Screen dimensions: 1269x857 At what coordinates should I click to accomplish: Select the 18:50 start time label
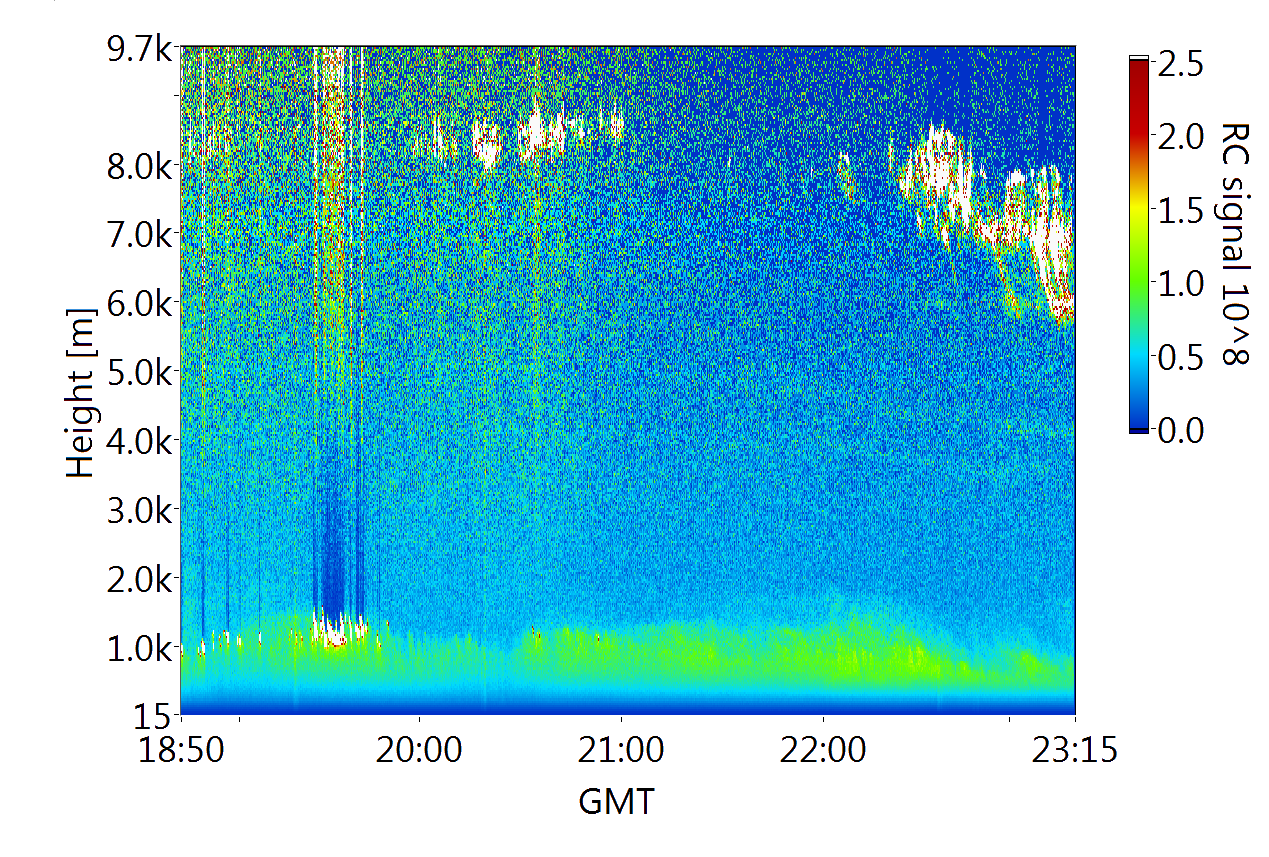point(181,750)
